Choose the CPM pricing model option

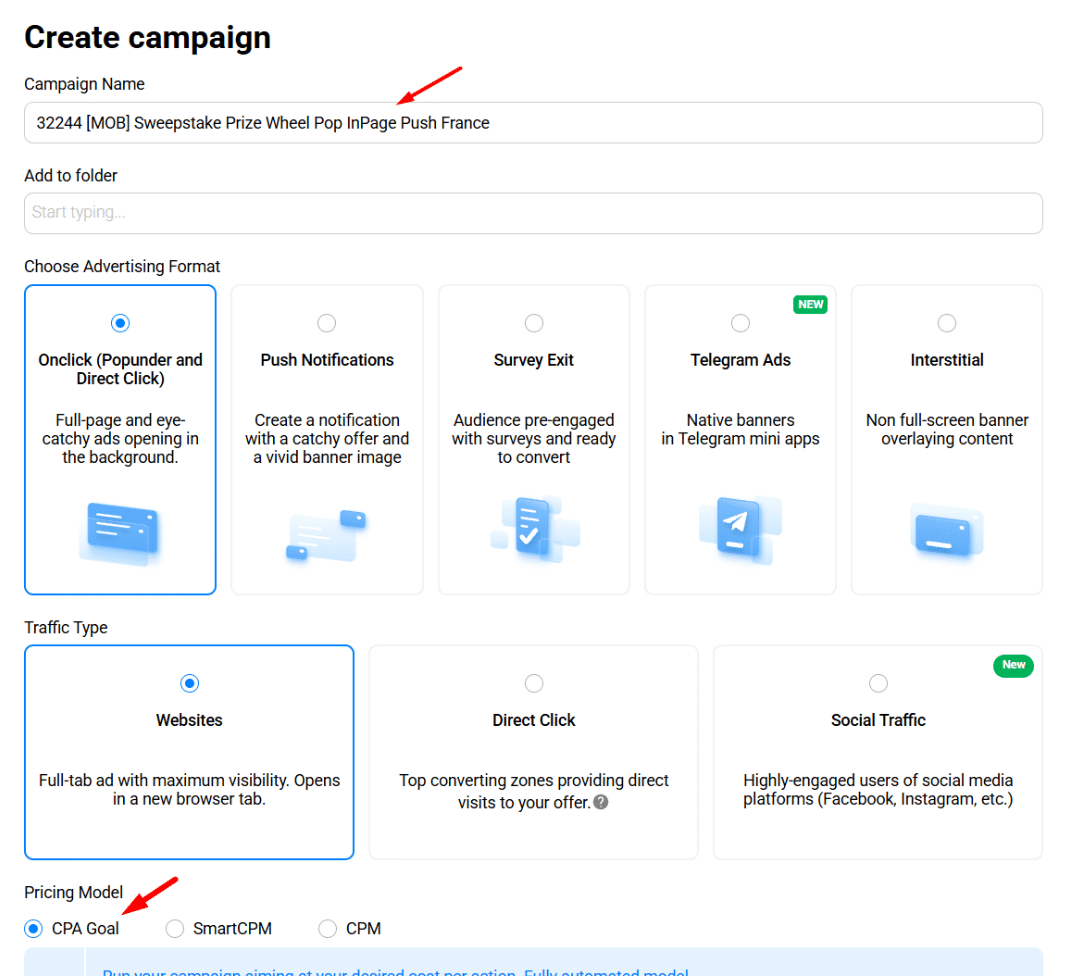pyautogui.click(x=327, y=929)
